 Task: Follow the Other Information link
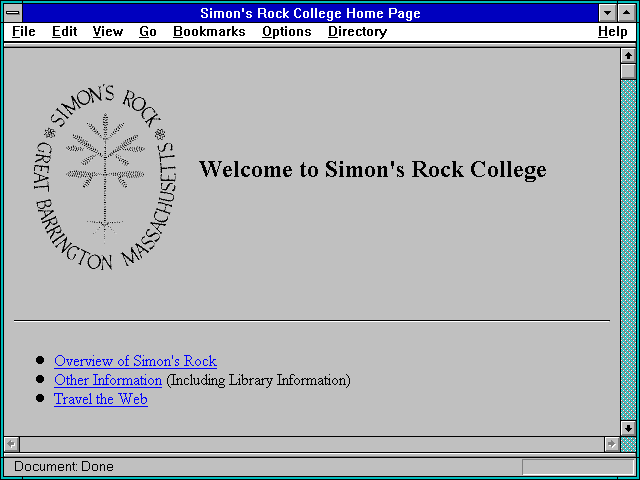(x=108, y=380)
